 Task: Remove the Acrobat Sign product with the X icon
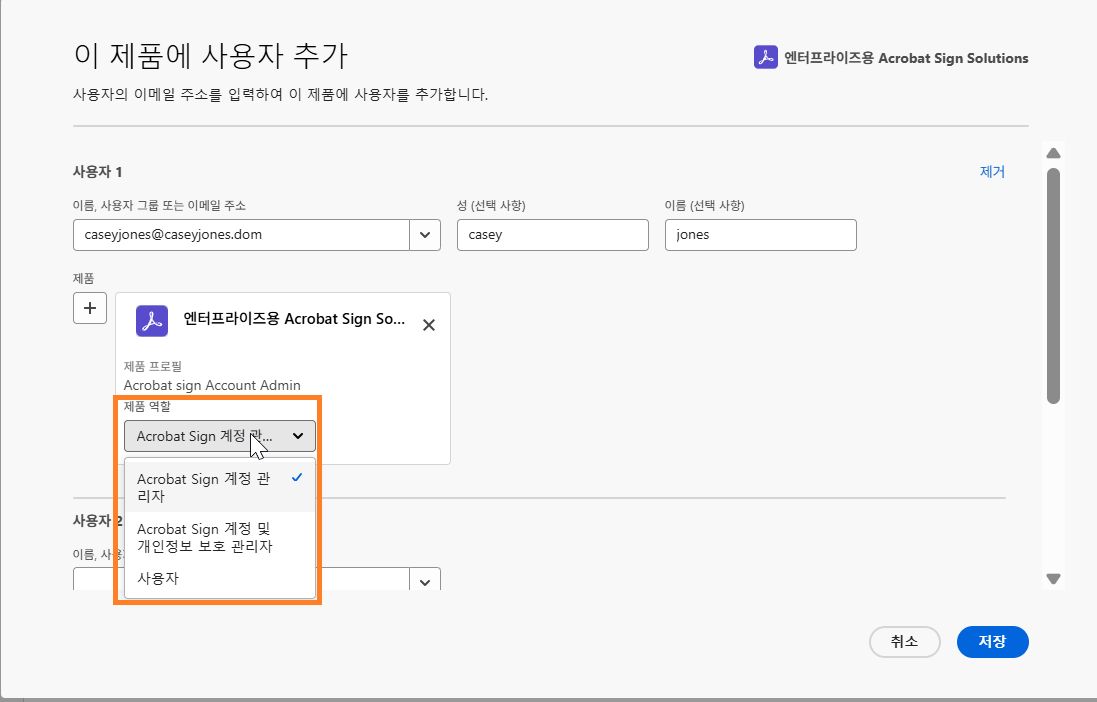click(x=429, y=324)
